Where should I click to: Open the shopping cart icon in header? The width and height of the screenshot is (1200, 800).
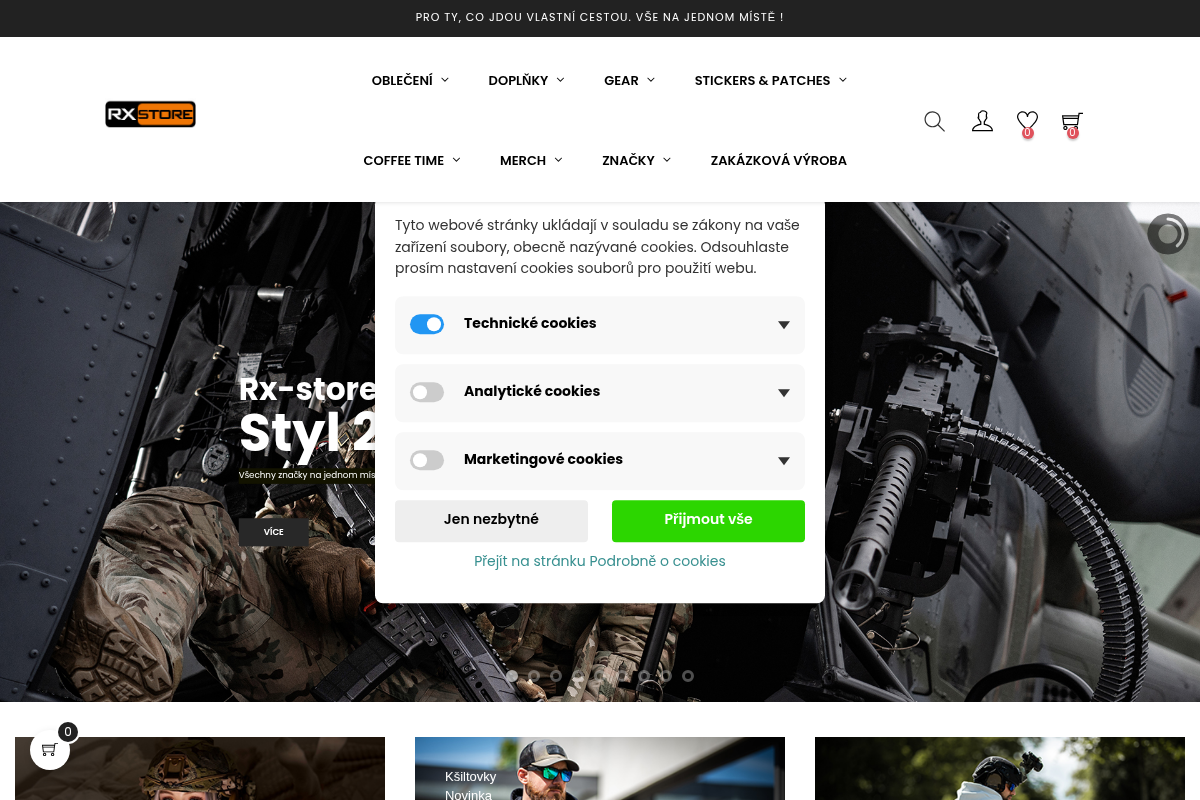[x=1072, y=122]
